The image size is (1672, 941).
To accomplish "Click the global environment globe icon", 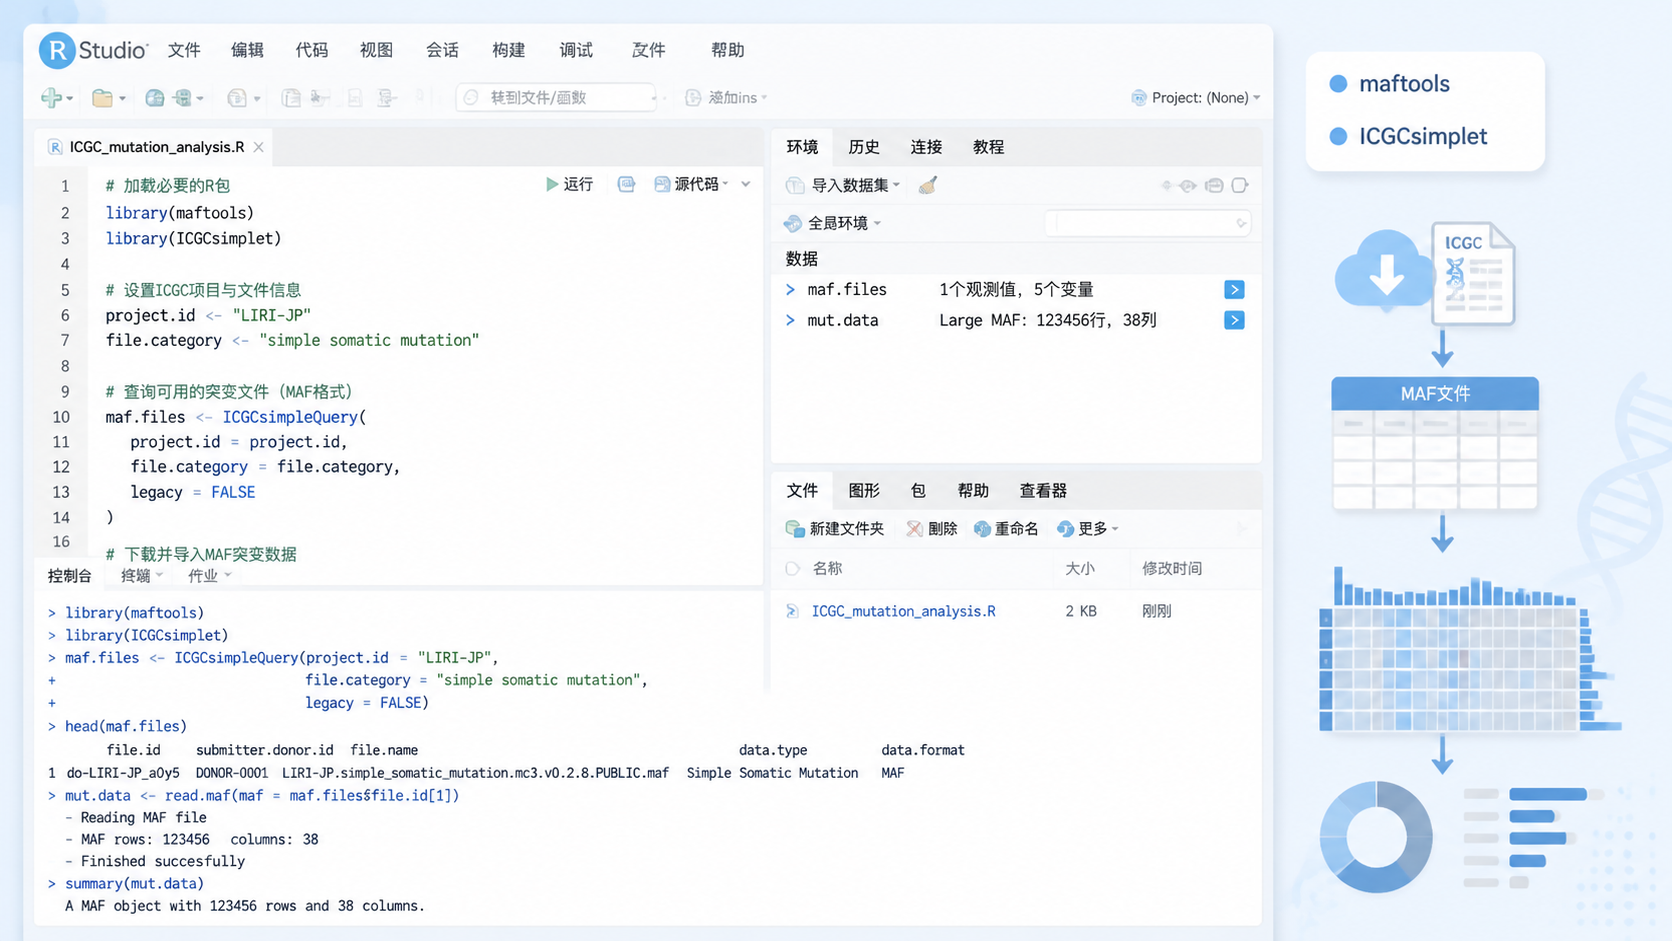I will click(x=793, y=223).
